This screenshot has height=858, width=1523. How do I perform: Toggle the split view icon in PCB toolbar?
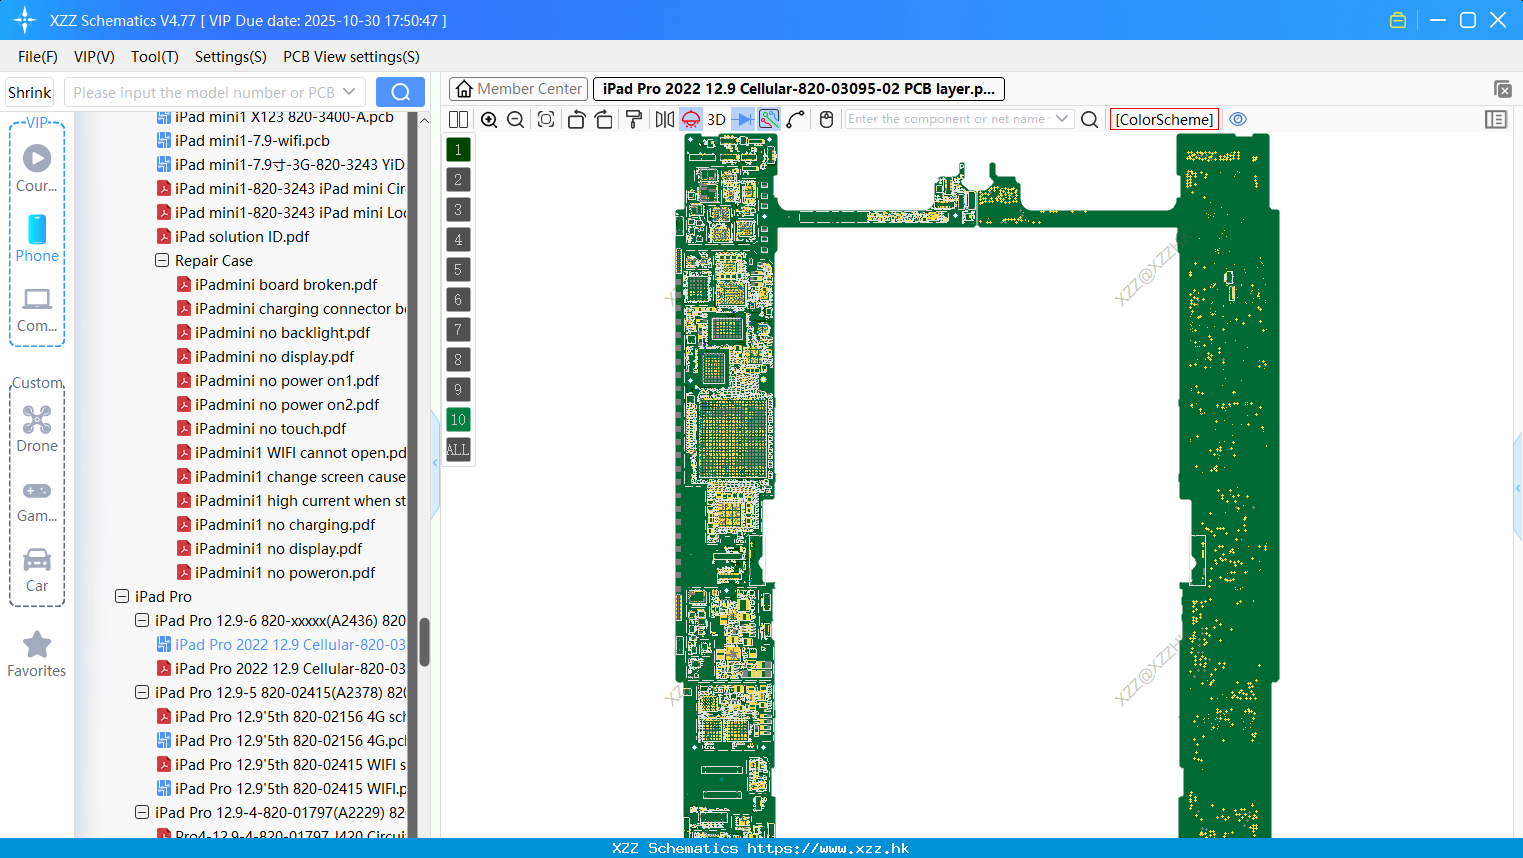click(458, 119)
